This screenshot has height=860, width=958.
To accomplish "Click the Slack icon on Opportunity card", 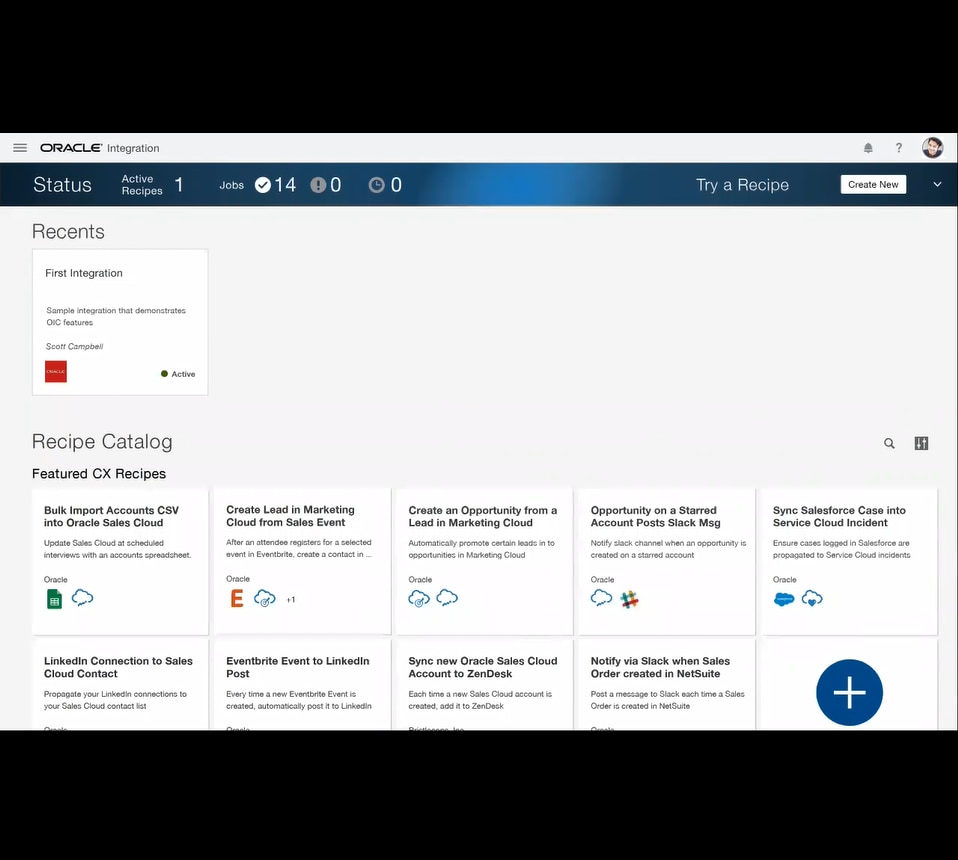I will 629,599.
